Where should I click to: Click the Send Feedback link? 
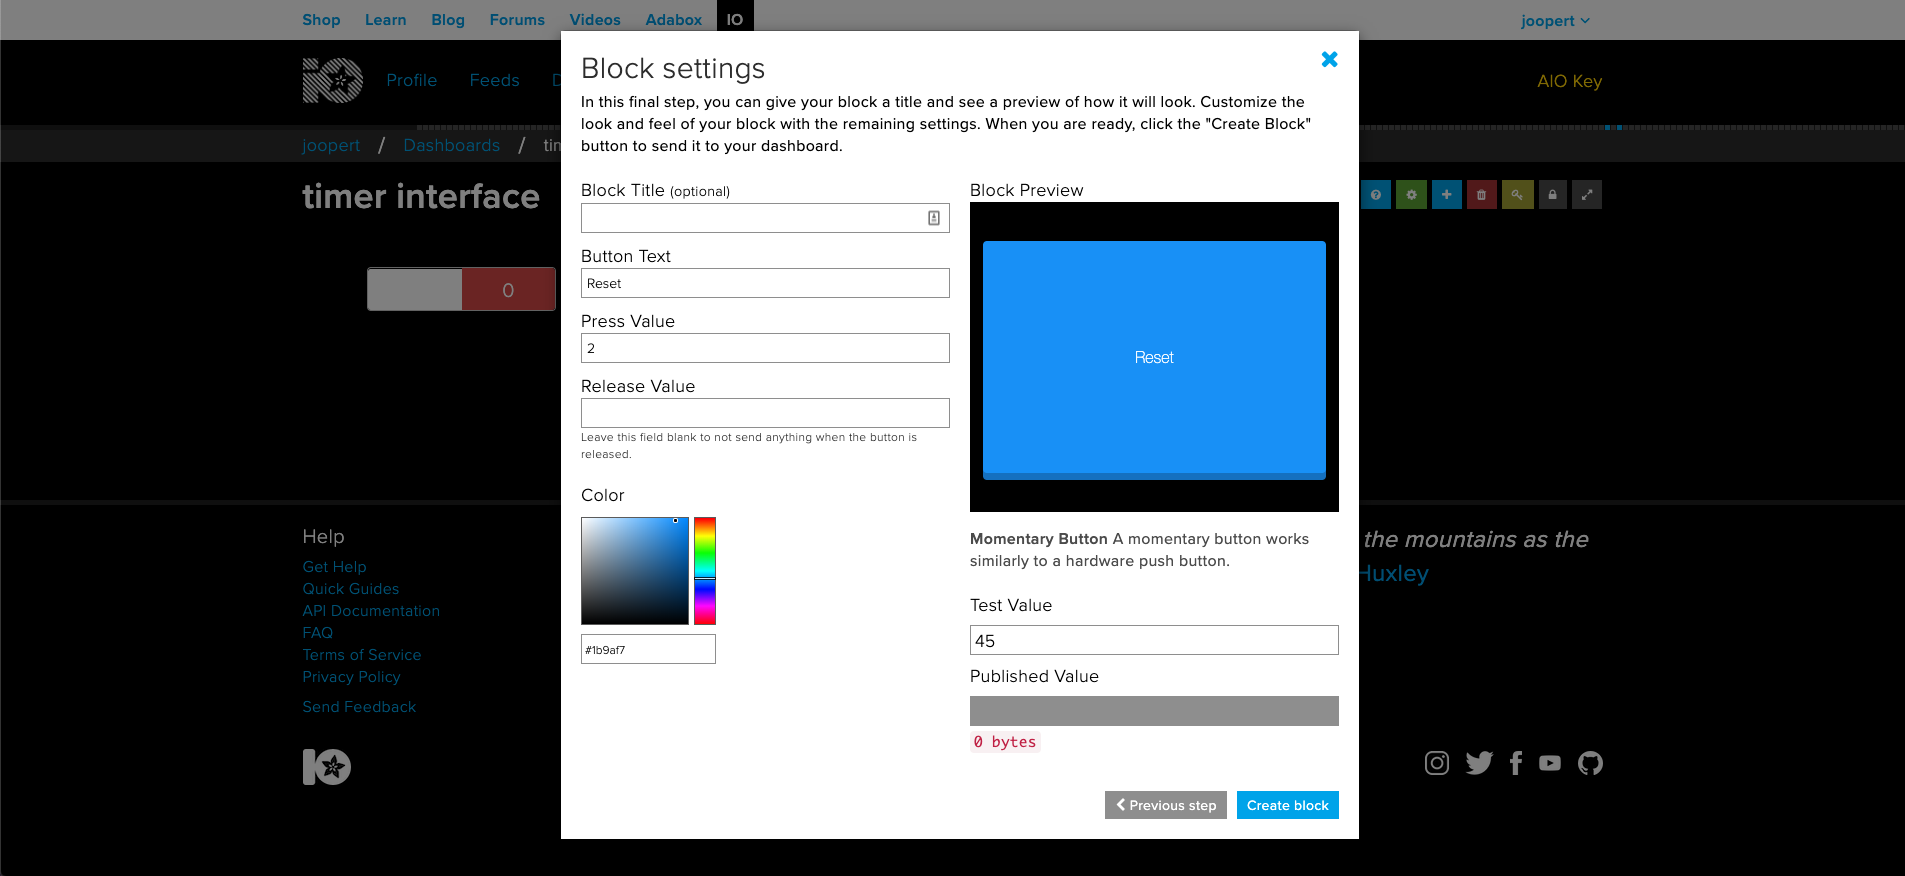click(359, 707)
